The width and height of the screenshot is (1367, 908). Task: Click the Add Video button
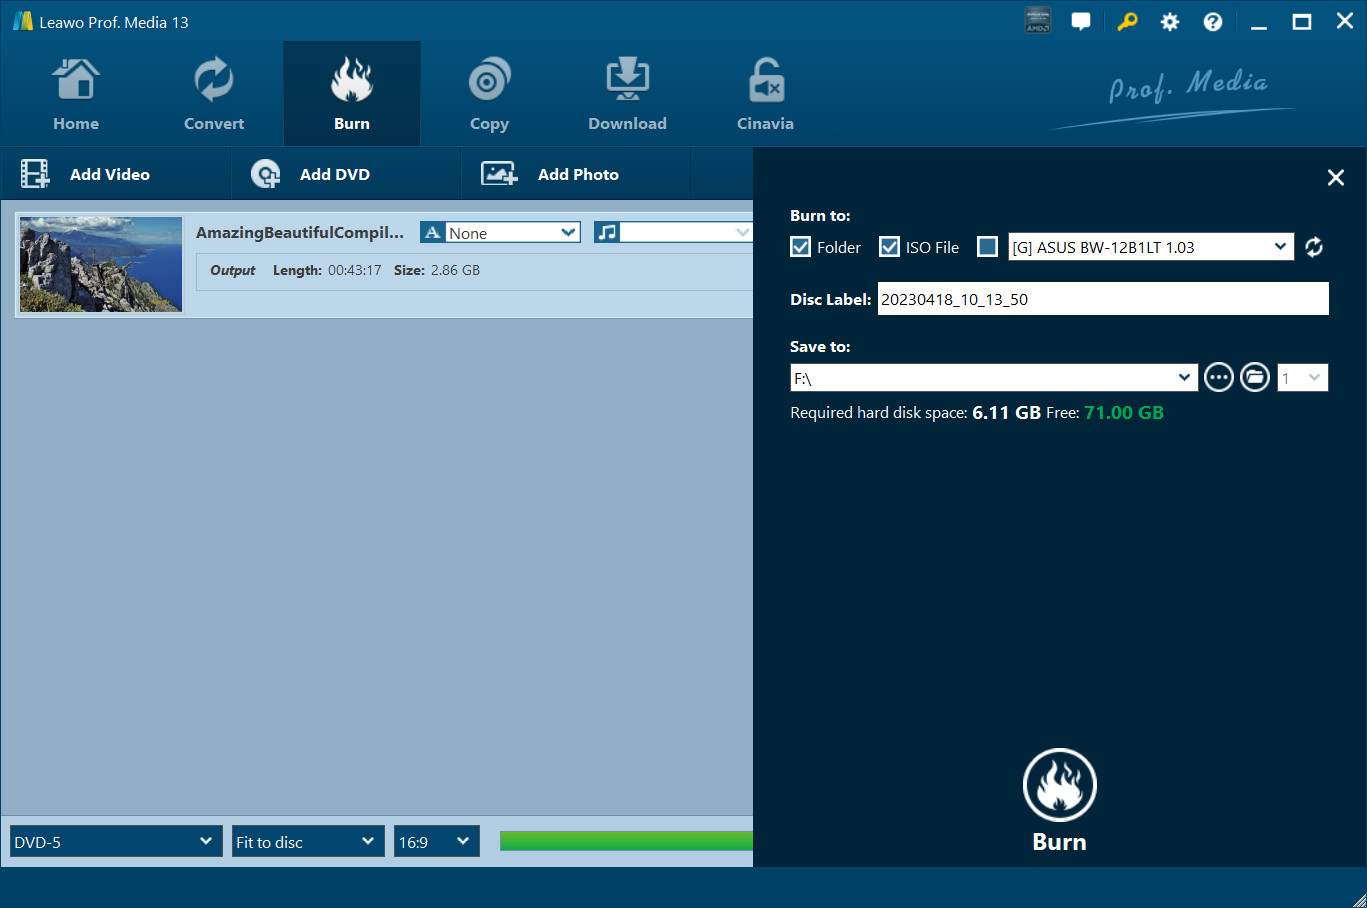pos(87,174)
